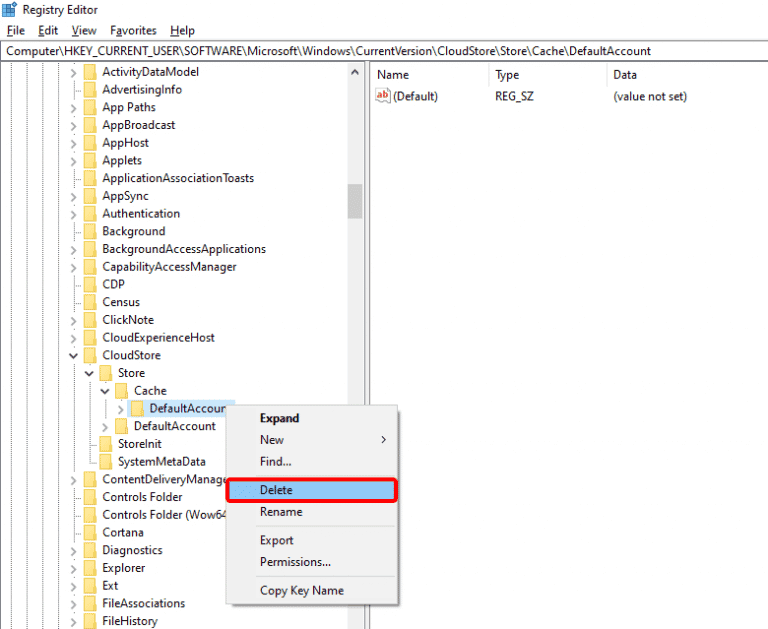Expand the BackgroundAccessApplications key
The width and height of the screenshot is (768, 629).
click(73, 250)
